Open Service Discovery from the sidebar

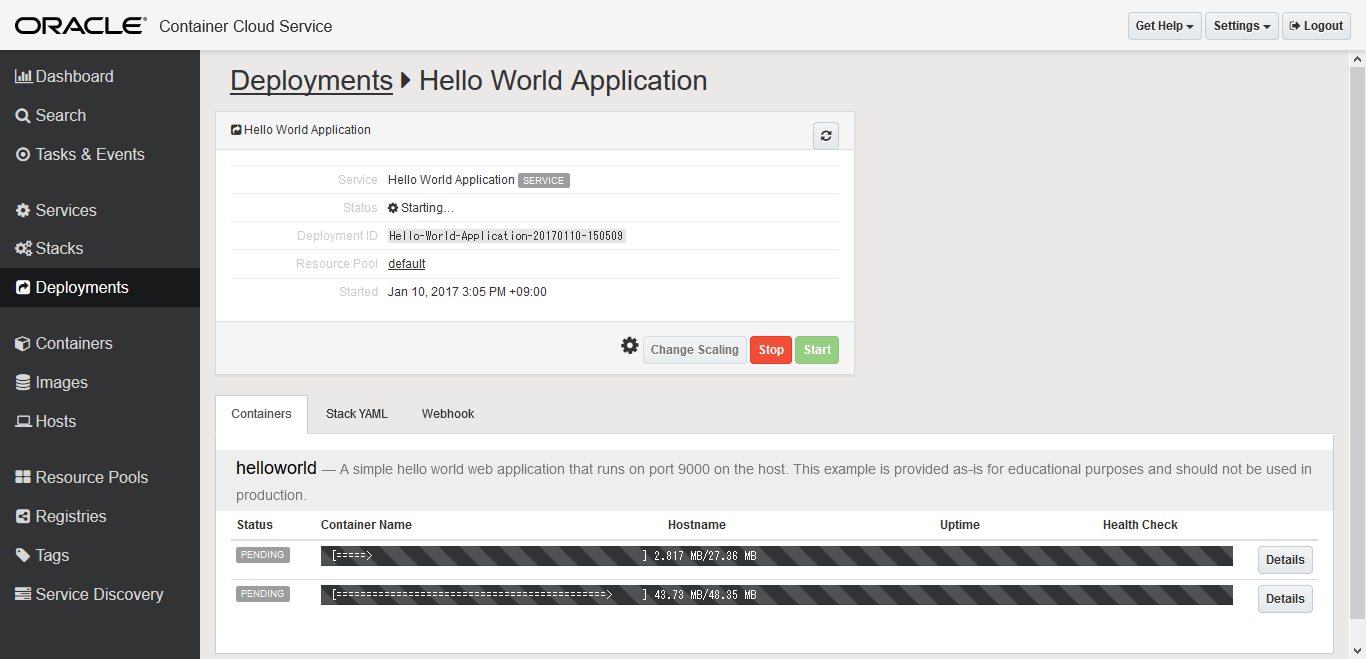pos(100,594)
